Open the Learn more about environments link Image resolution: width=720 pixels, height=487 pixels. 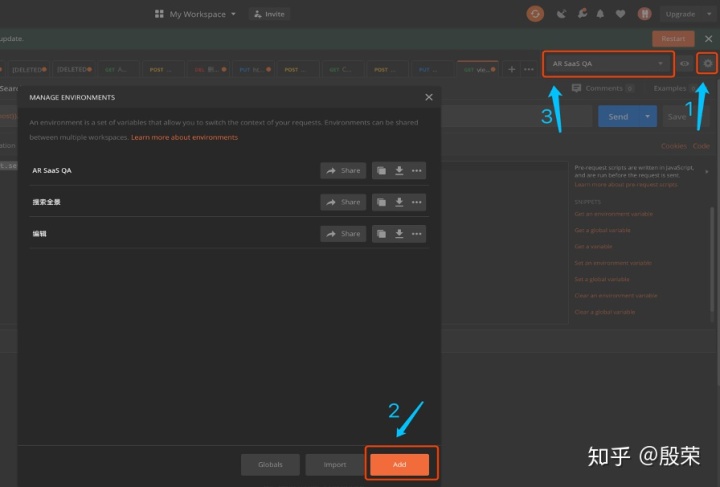click(x=184, y=137)
